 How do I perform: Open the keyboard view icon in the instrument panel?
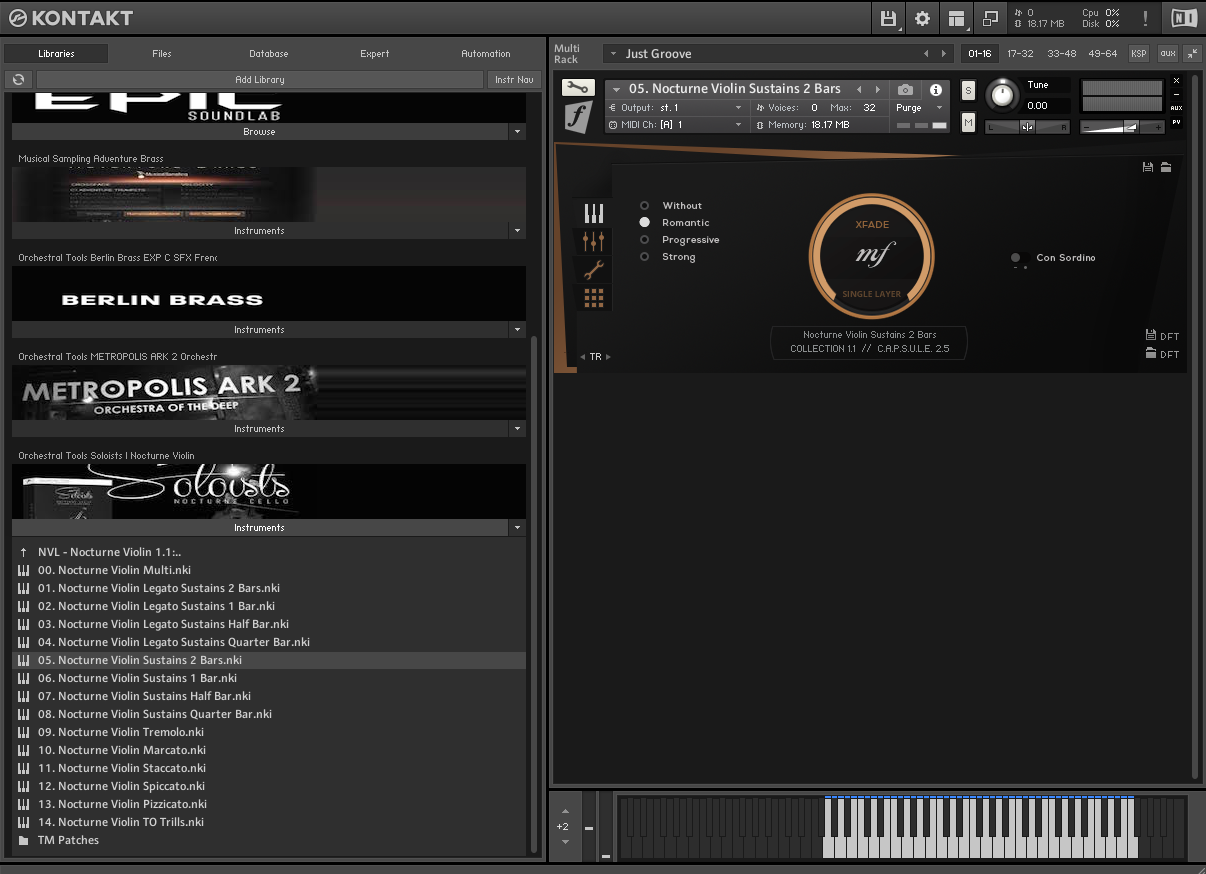[594, 213]
